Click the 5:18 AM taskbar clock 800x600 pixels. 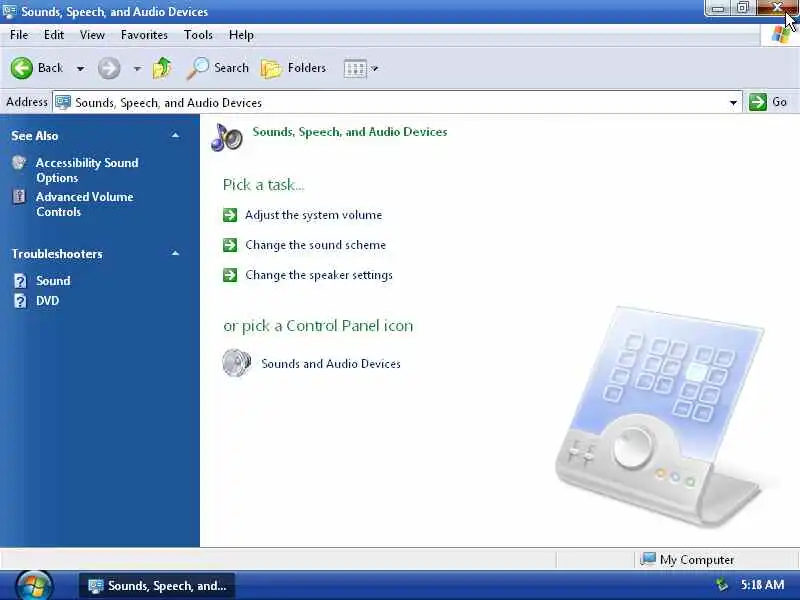pos(762,585)
